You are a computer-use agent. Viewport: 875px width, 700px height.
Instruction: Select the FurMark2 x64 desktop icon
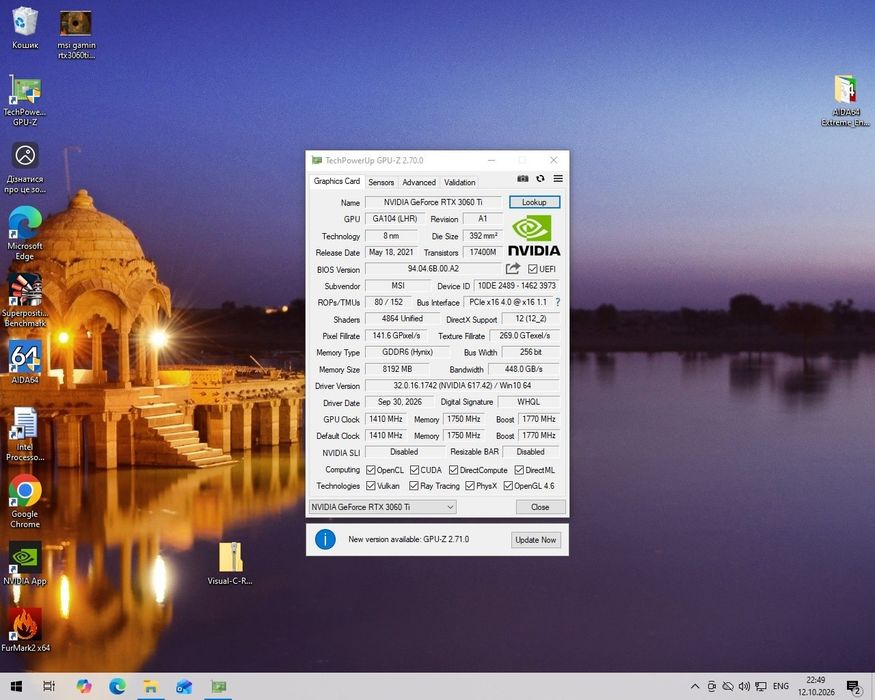pyautogui.click(x=25, y=631)
